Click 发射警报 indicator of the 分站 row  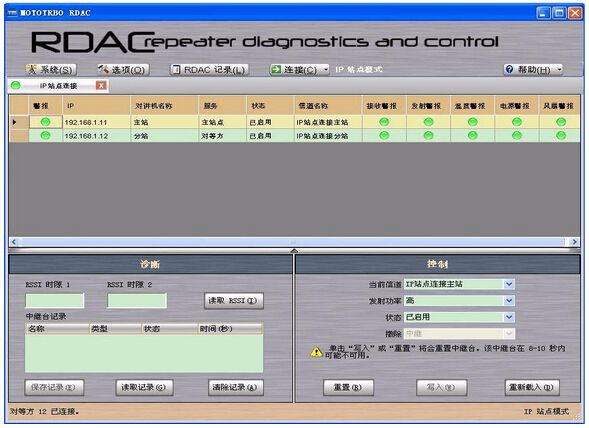click(x=428, y=135)
